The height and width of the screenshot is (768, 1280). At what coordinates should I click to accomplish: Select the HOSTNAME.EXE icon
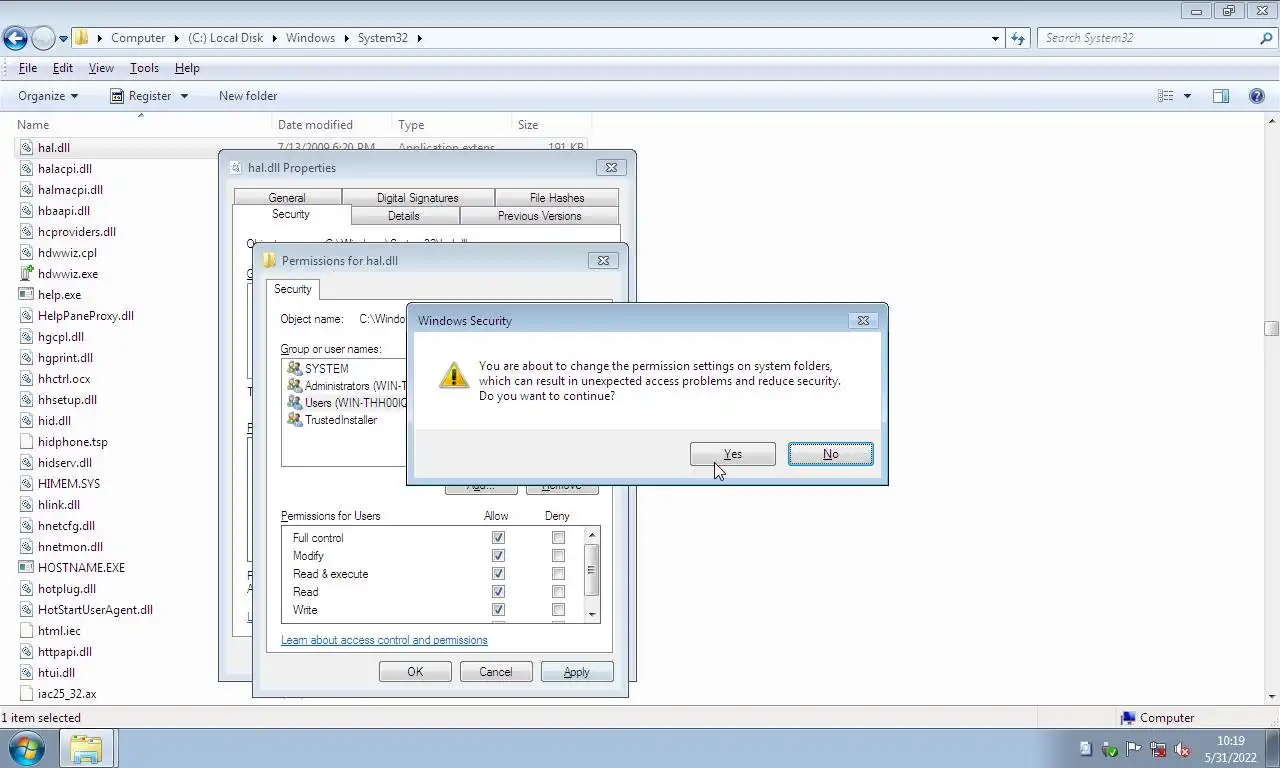tap(27, 568)
